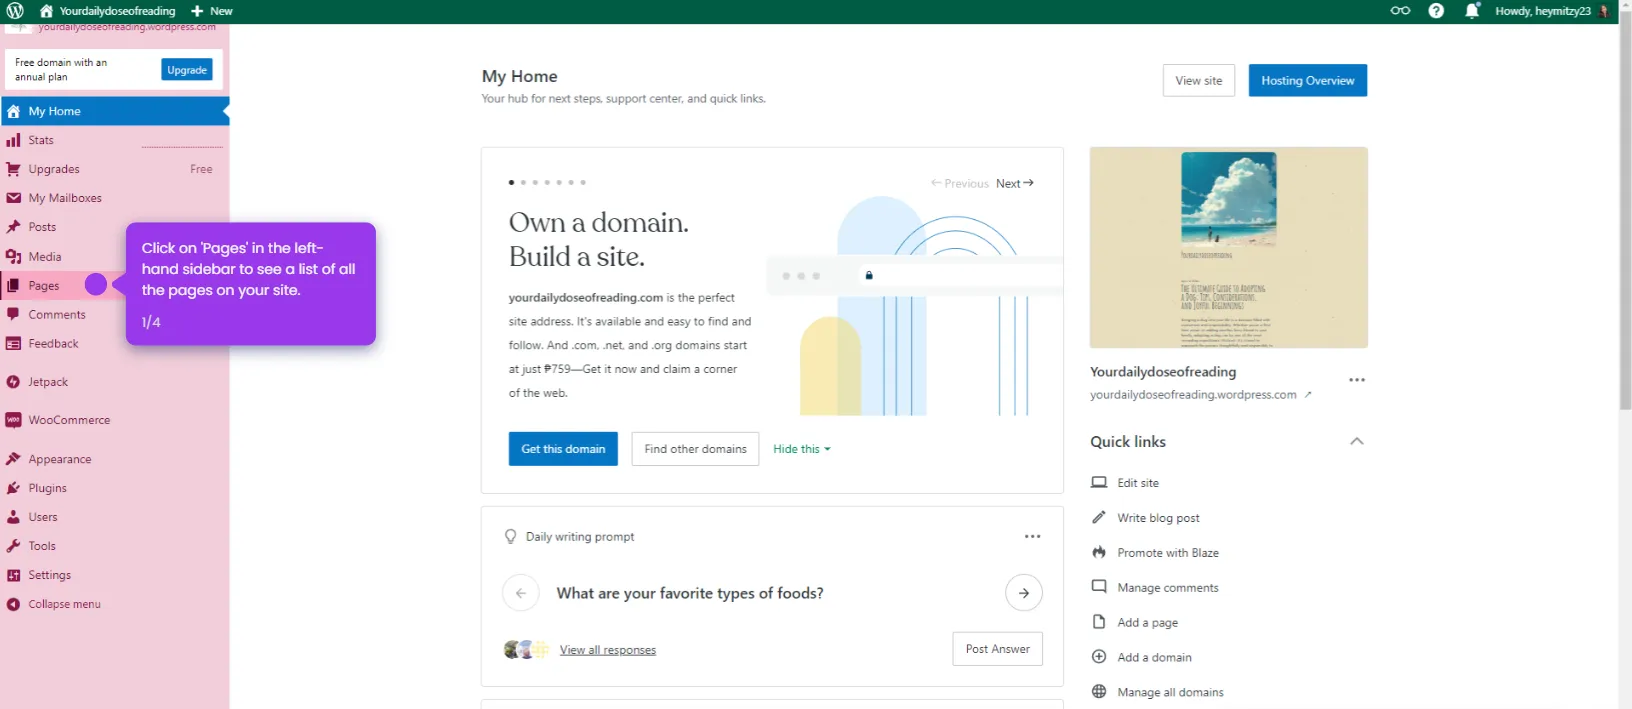The width and height of the screenshot is (1632, 709).
Task: Click the Collapse menu arrow icon
Action: pos(13,604)
